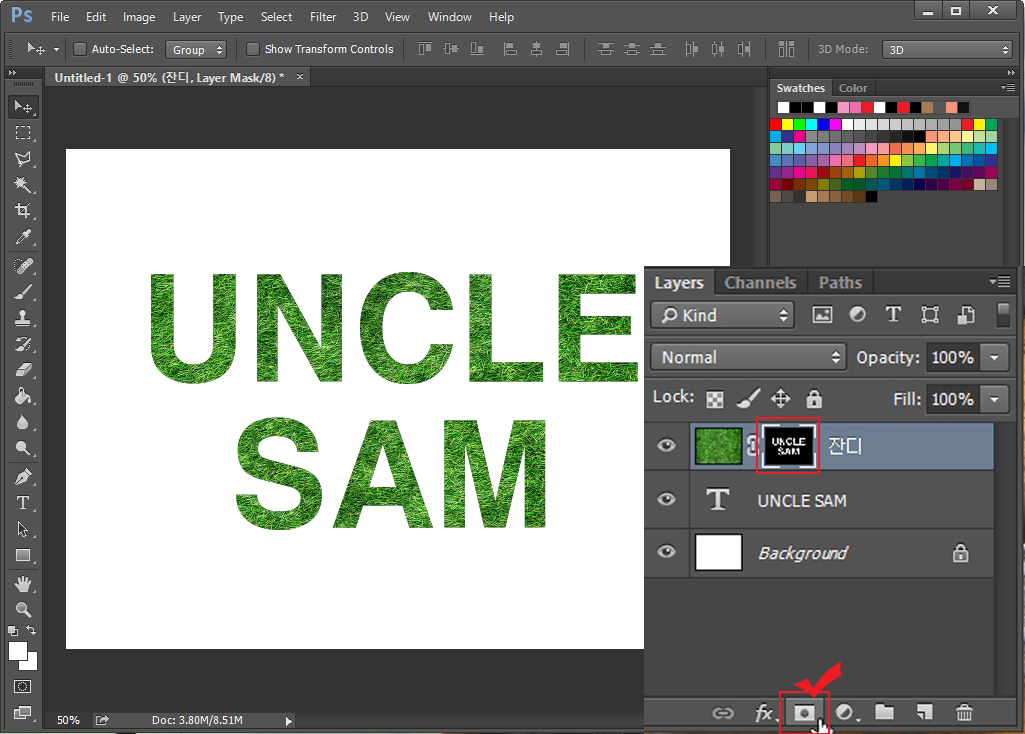This screenshot has width=1025, height=734.
Task: Click the Add layer mask button
Action: (804, 712)
